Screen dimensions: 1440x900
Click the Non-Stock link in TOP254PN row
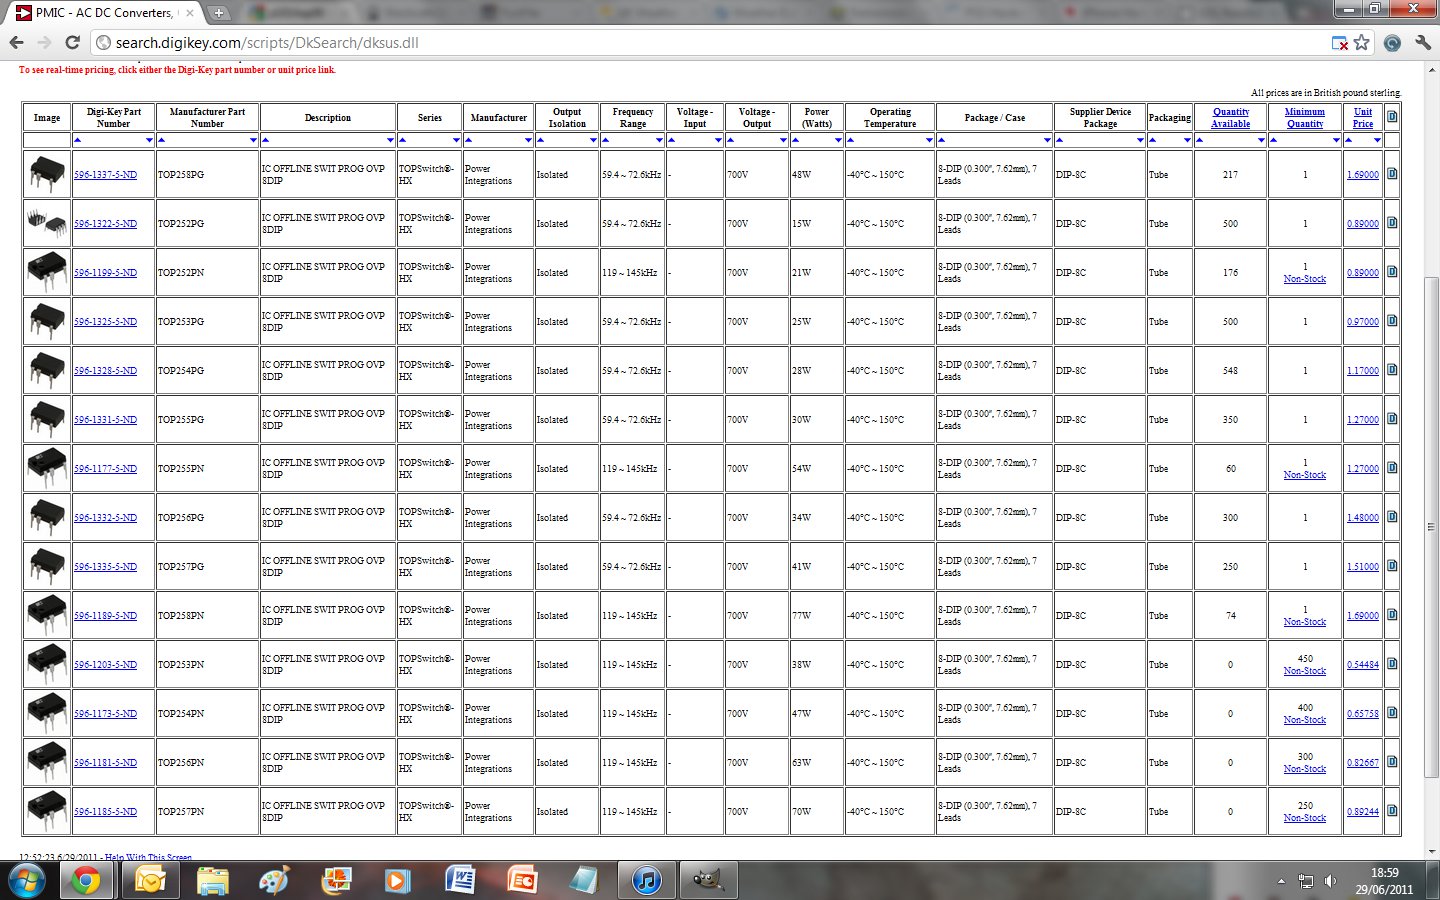1305,720
